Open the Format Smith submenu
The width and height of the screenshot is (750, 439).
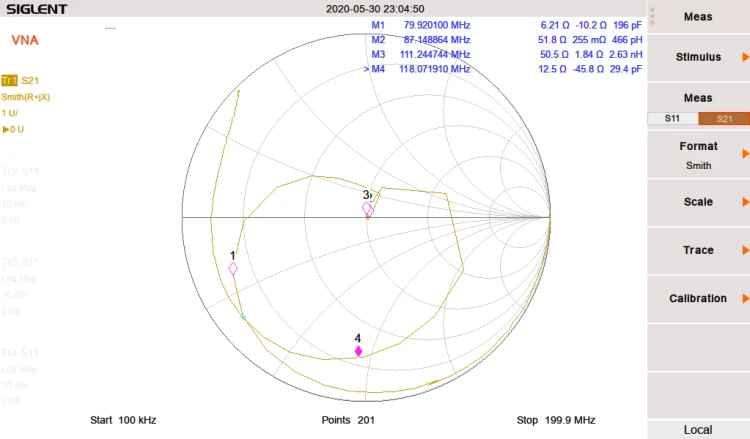[x=698, y=154]
